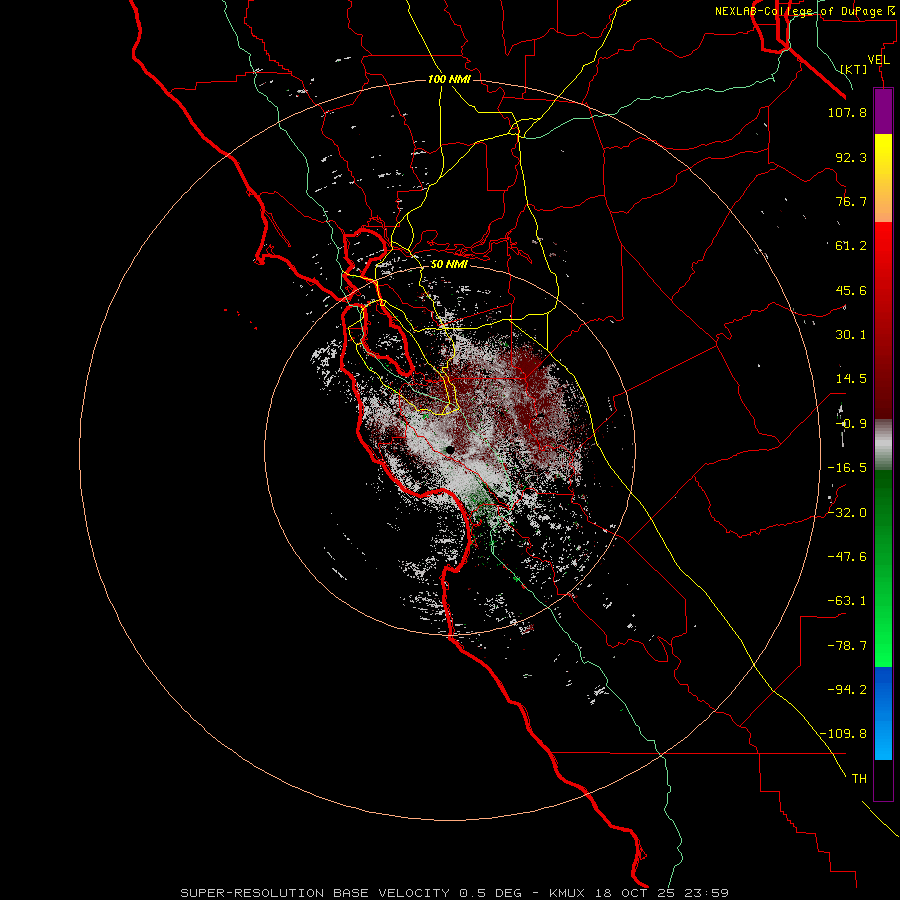
Task: Click the 92.3 velocity scale value
Action: (x=851, y=157)
